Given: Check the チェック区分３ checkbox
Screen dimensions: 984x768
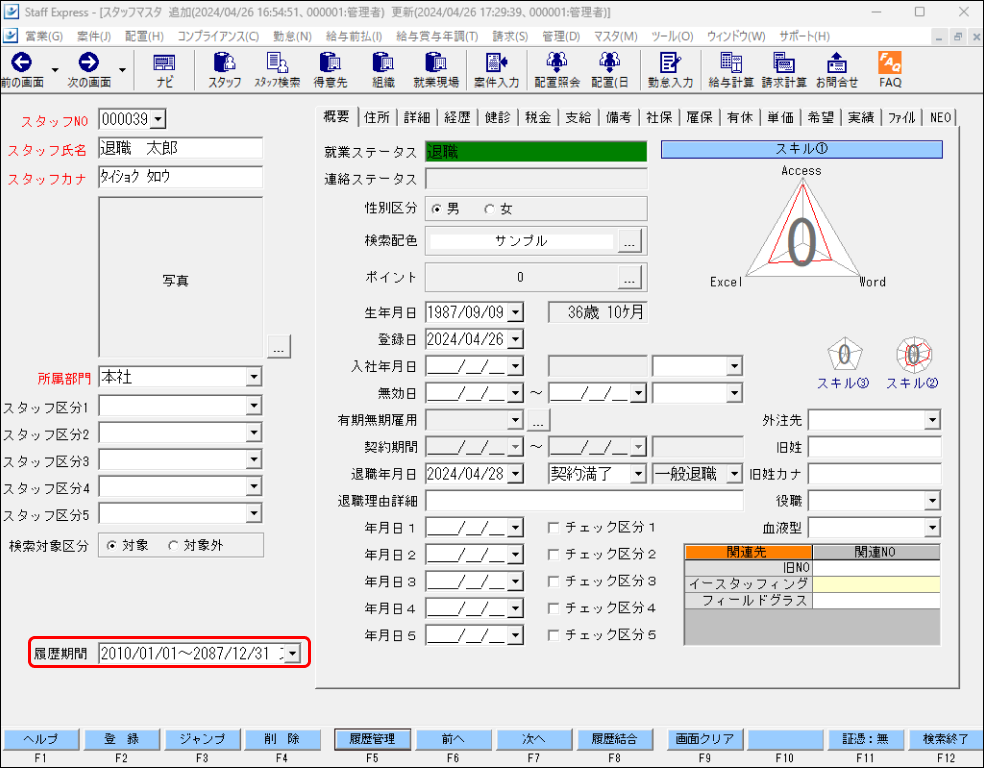Looking at the screenshot, I should [553, 582].
